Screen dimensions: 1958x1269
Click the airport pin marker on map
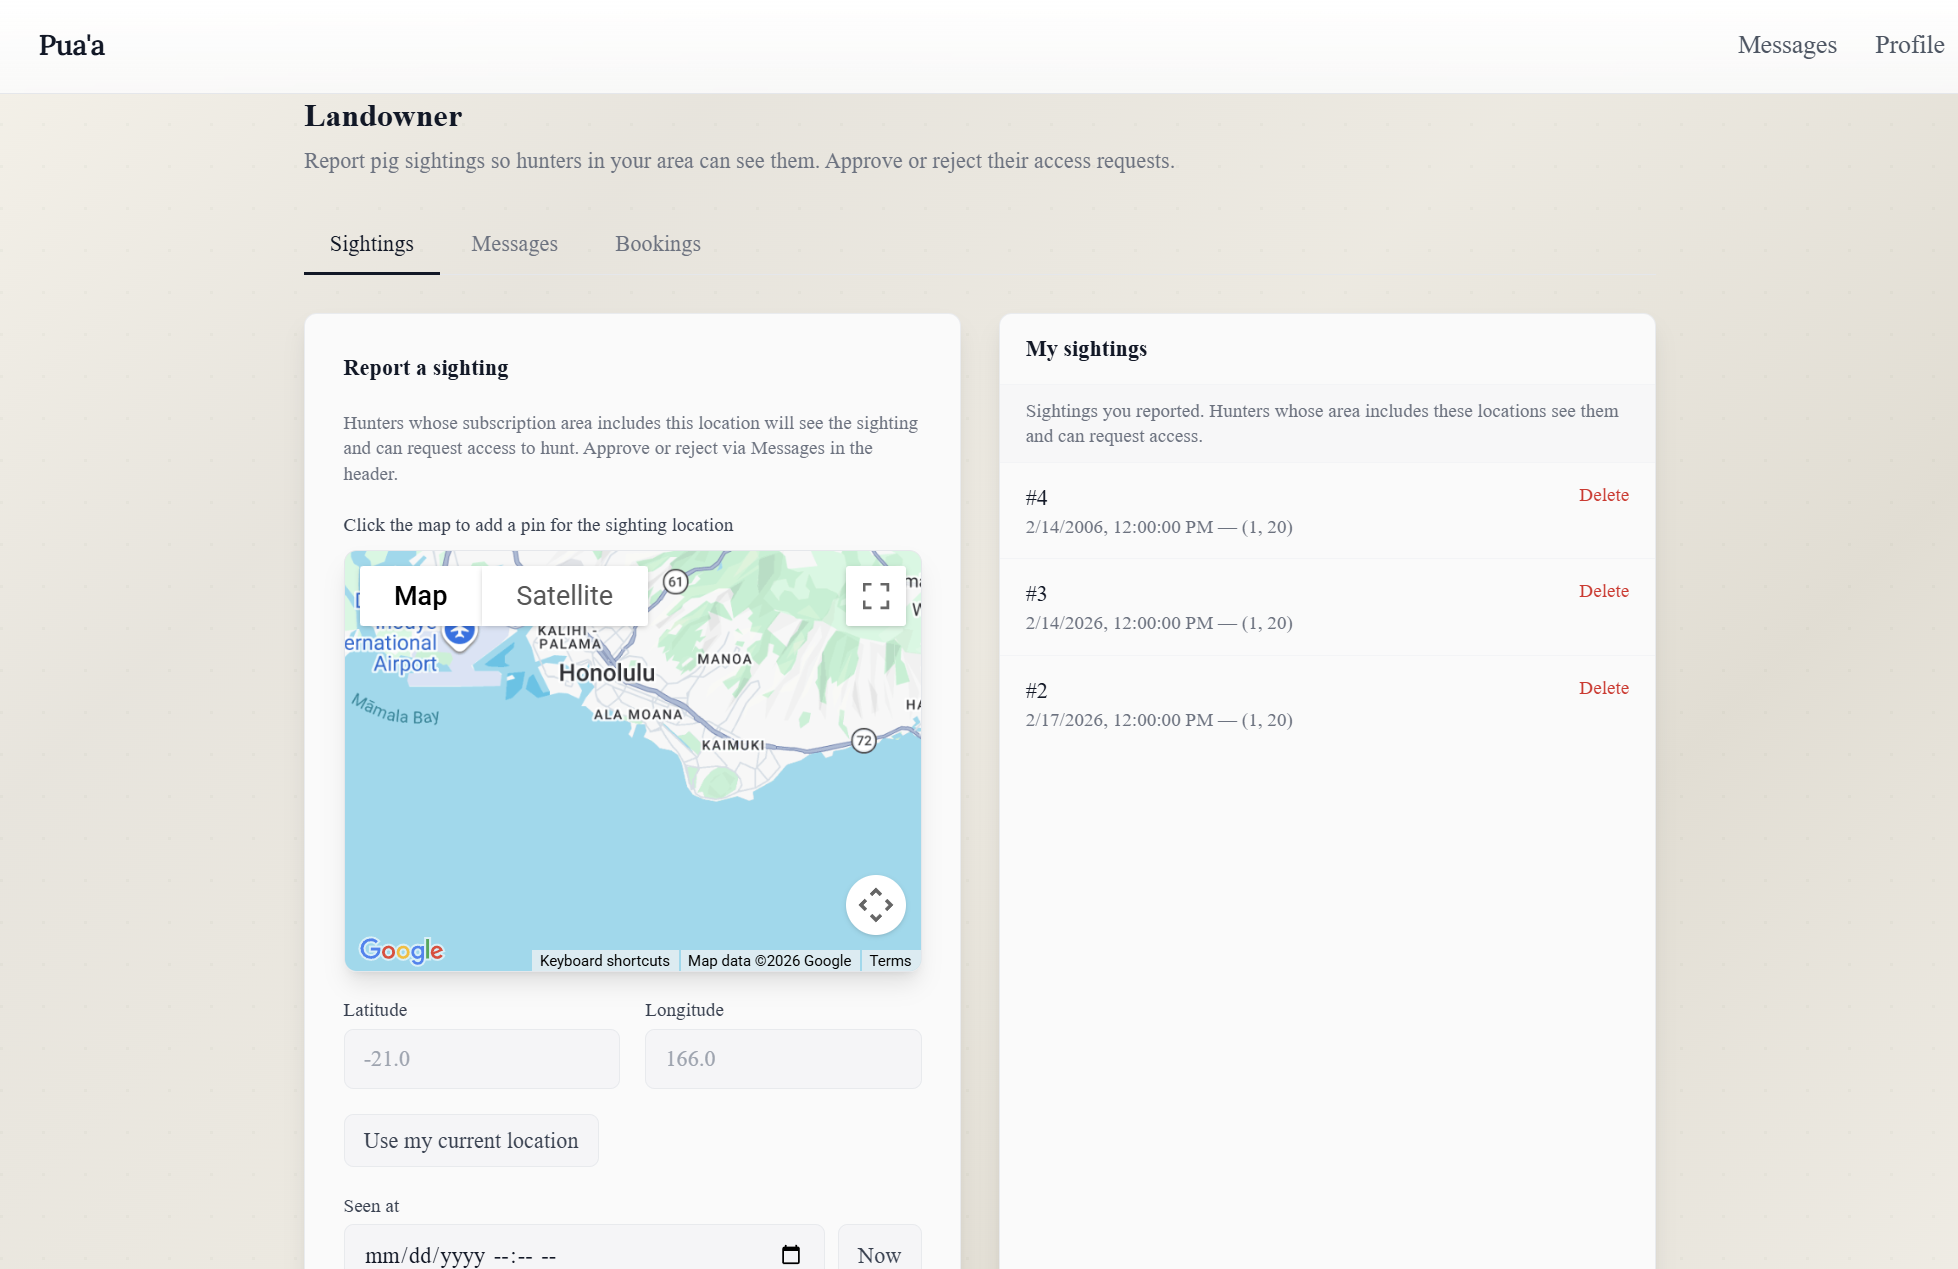459,635
